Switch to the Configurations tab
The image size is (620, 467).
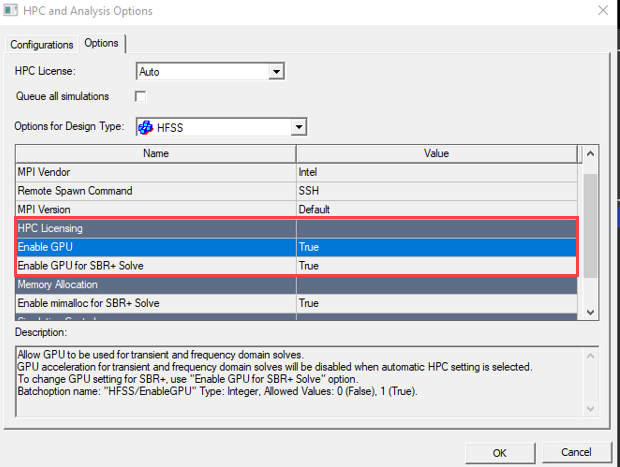click(42, 44)
